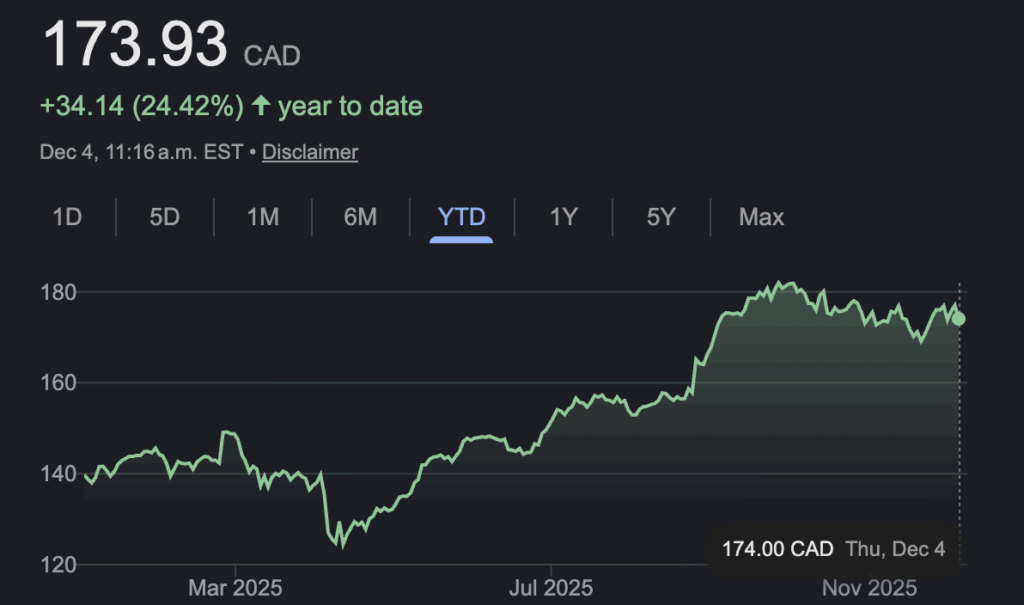The height and width of the screenshot is (605, 1024).
Task: Switch chart to 1Y range
Action: pyautogui.click(x=564, y=216)
